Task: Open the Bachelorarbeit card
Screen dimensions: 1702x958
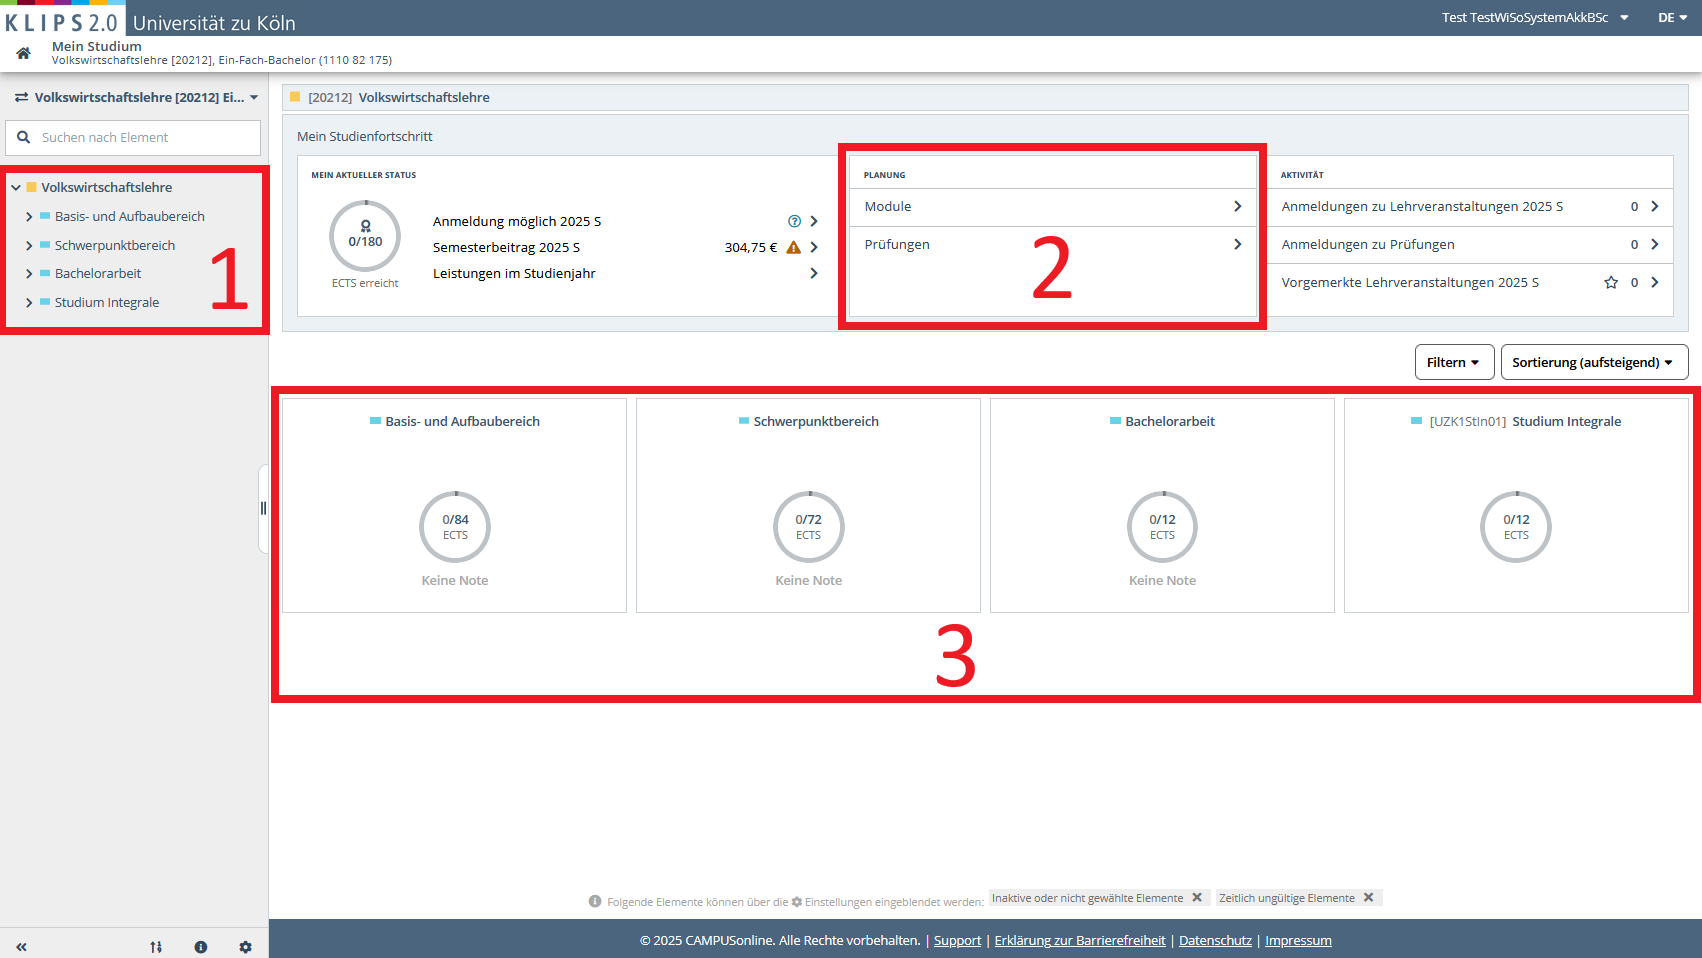Action: (1162, 505)
